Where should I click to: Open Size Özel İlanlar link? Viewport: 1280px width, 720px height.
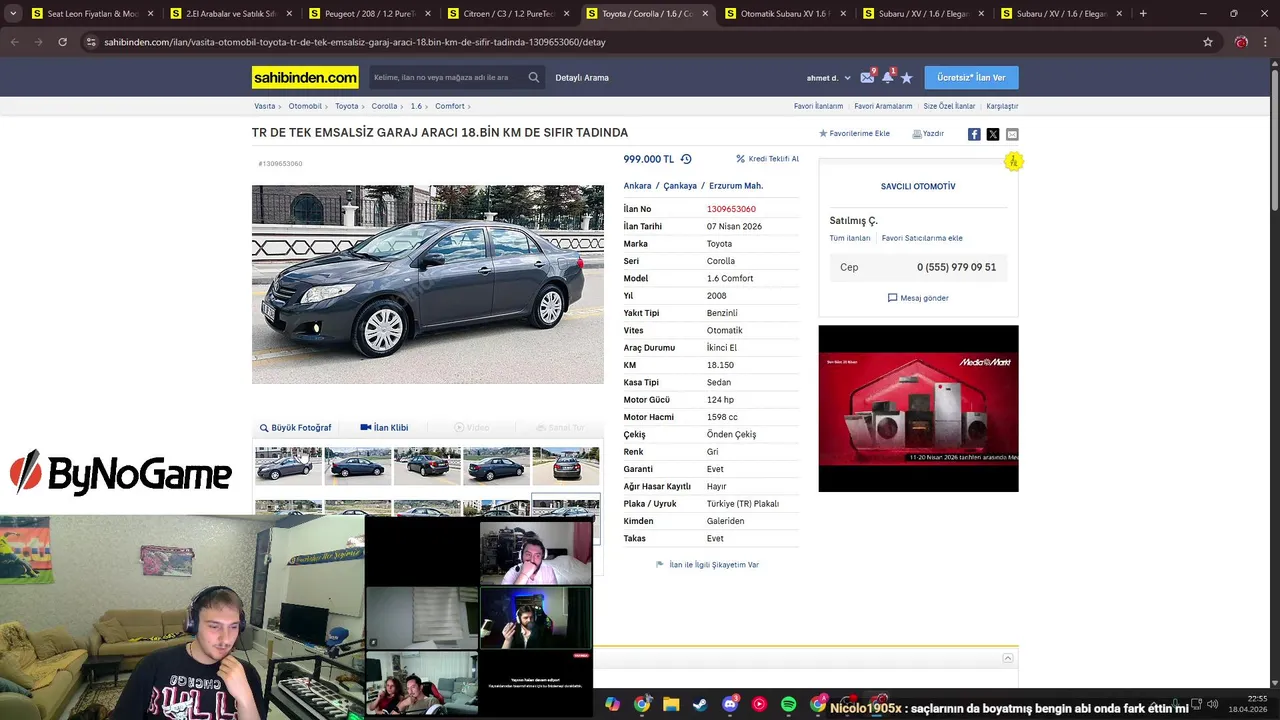949,106
